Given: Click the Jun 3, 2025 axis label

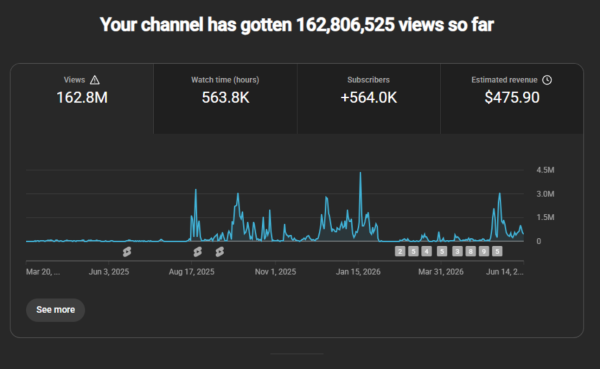Looking at the screenshot, I should [x=109, y=272].
